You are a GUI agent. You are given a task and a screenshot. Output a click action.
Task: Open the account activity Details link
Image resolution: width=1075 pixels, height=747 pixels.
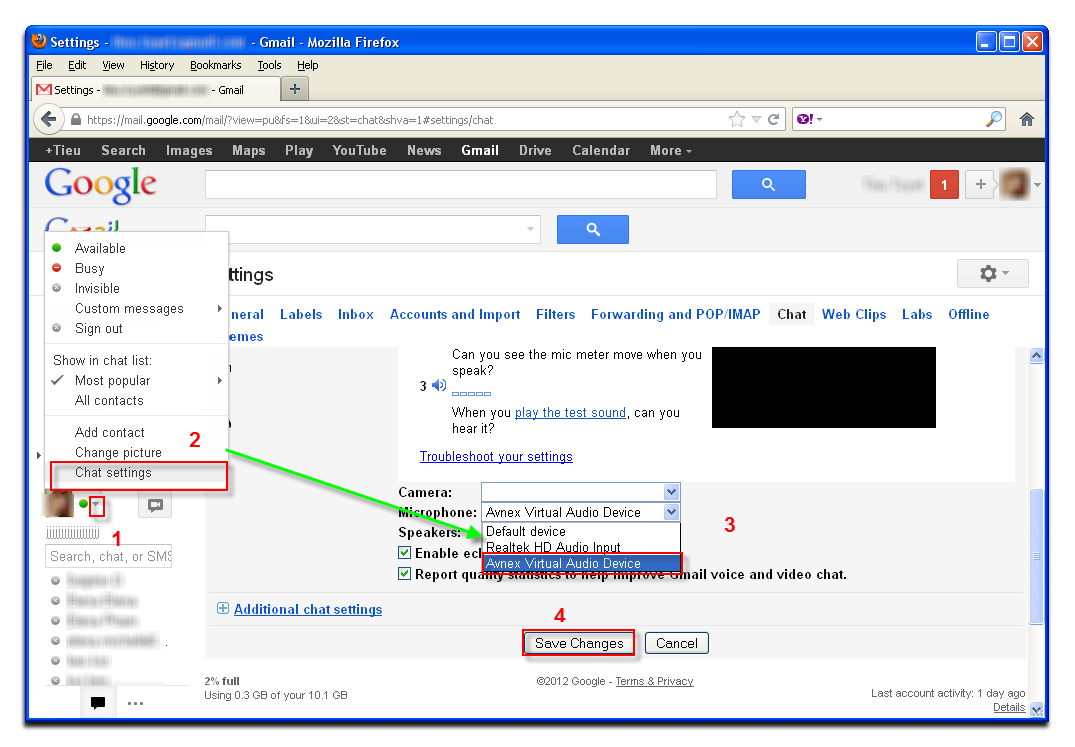1009,707
